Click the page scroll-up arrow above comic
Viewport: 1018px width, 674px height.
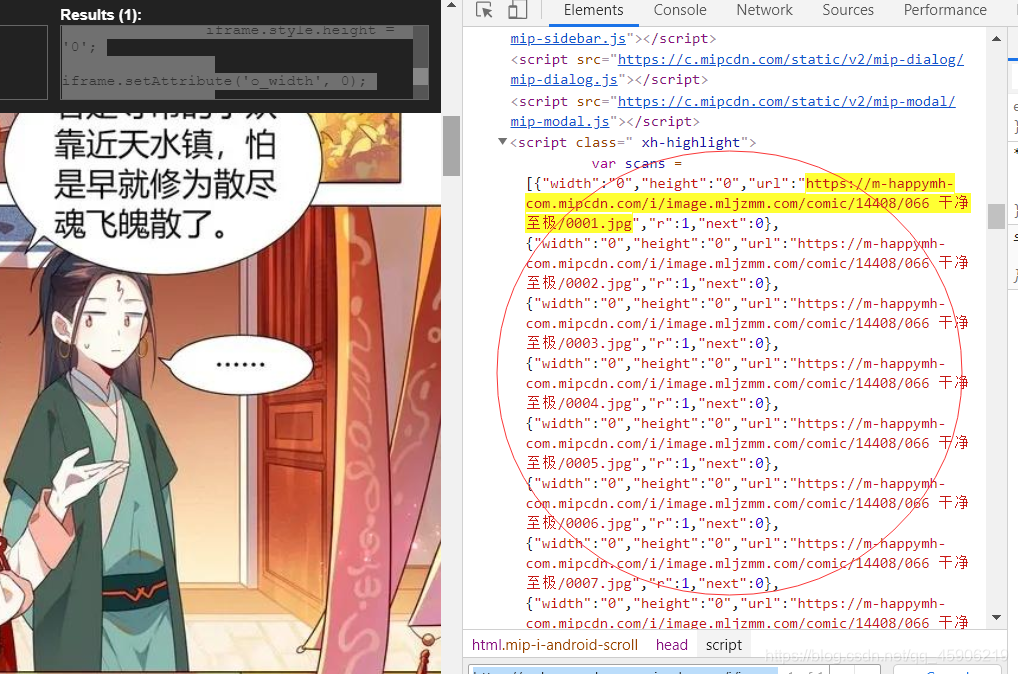(451, 6)
